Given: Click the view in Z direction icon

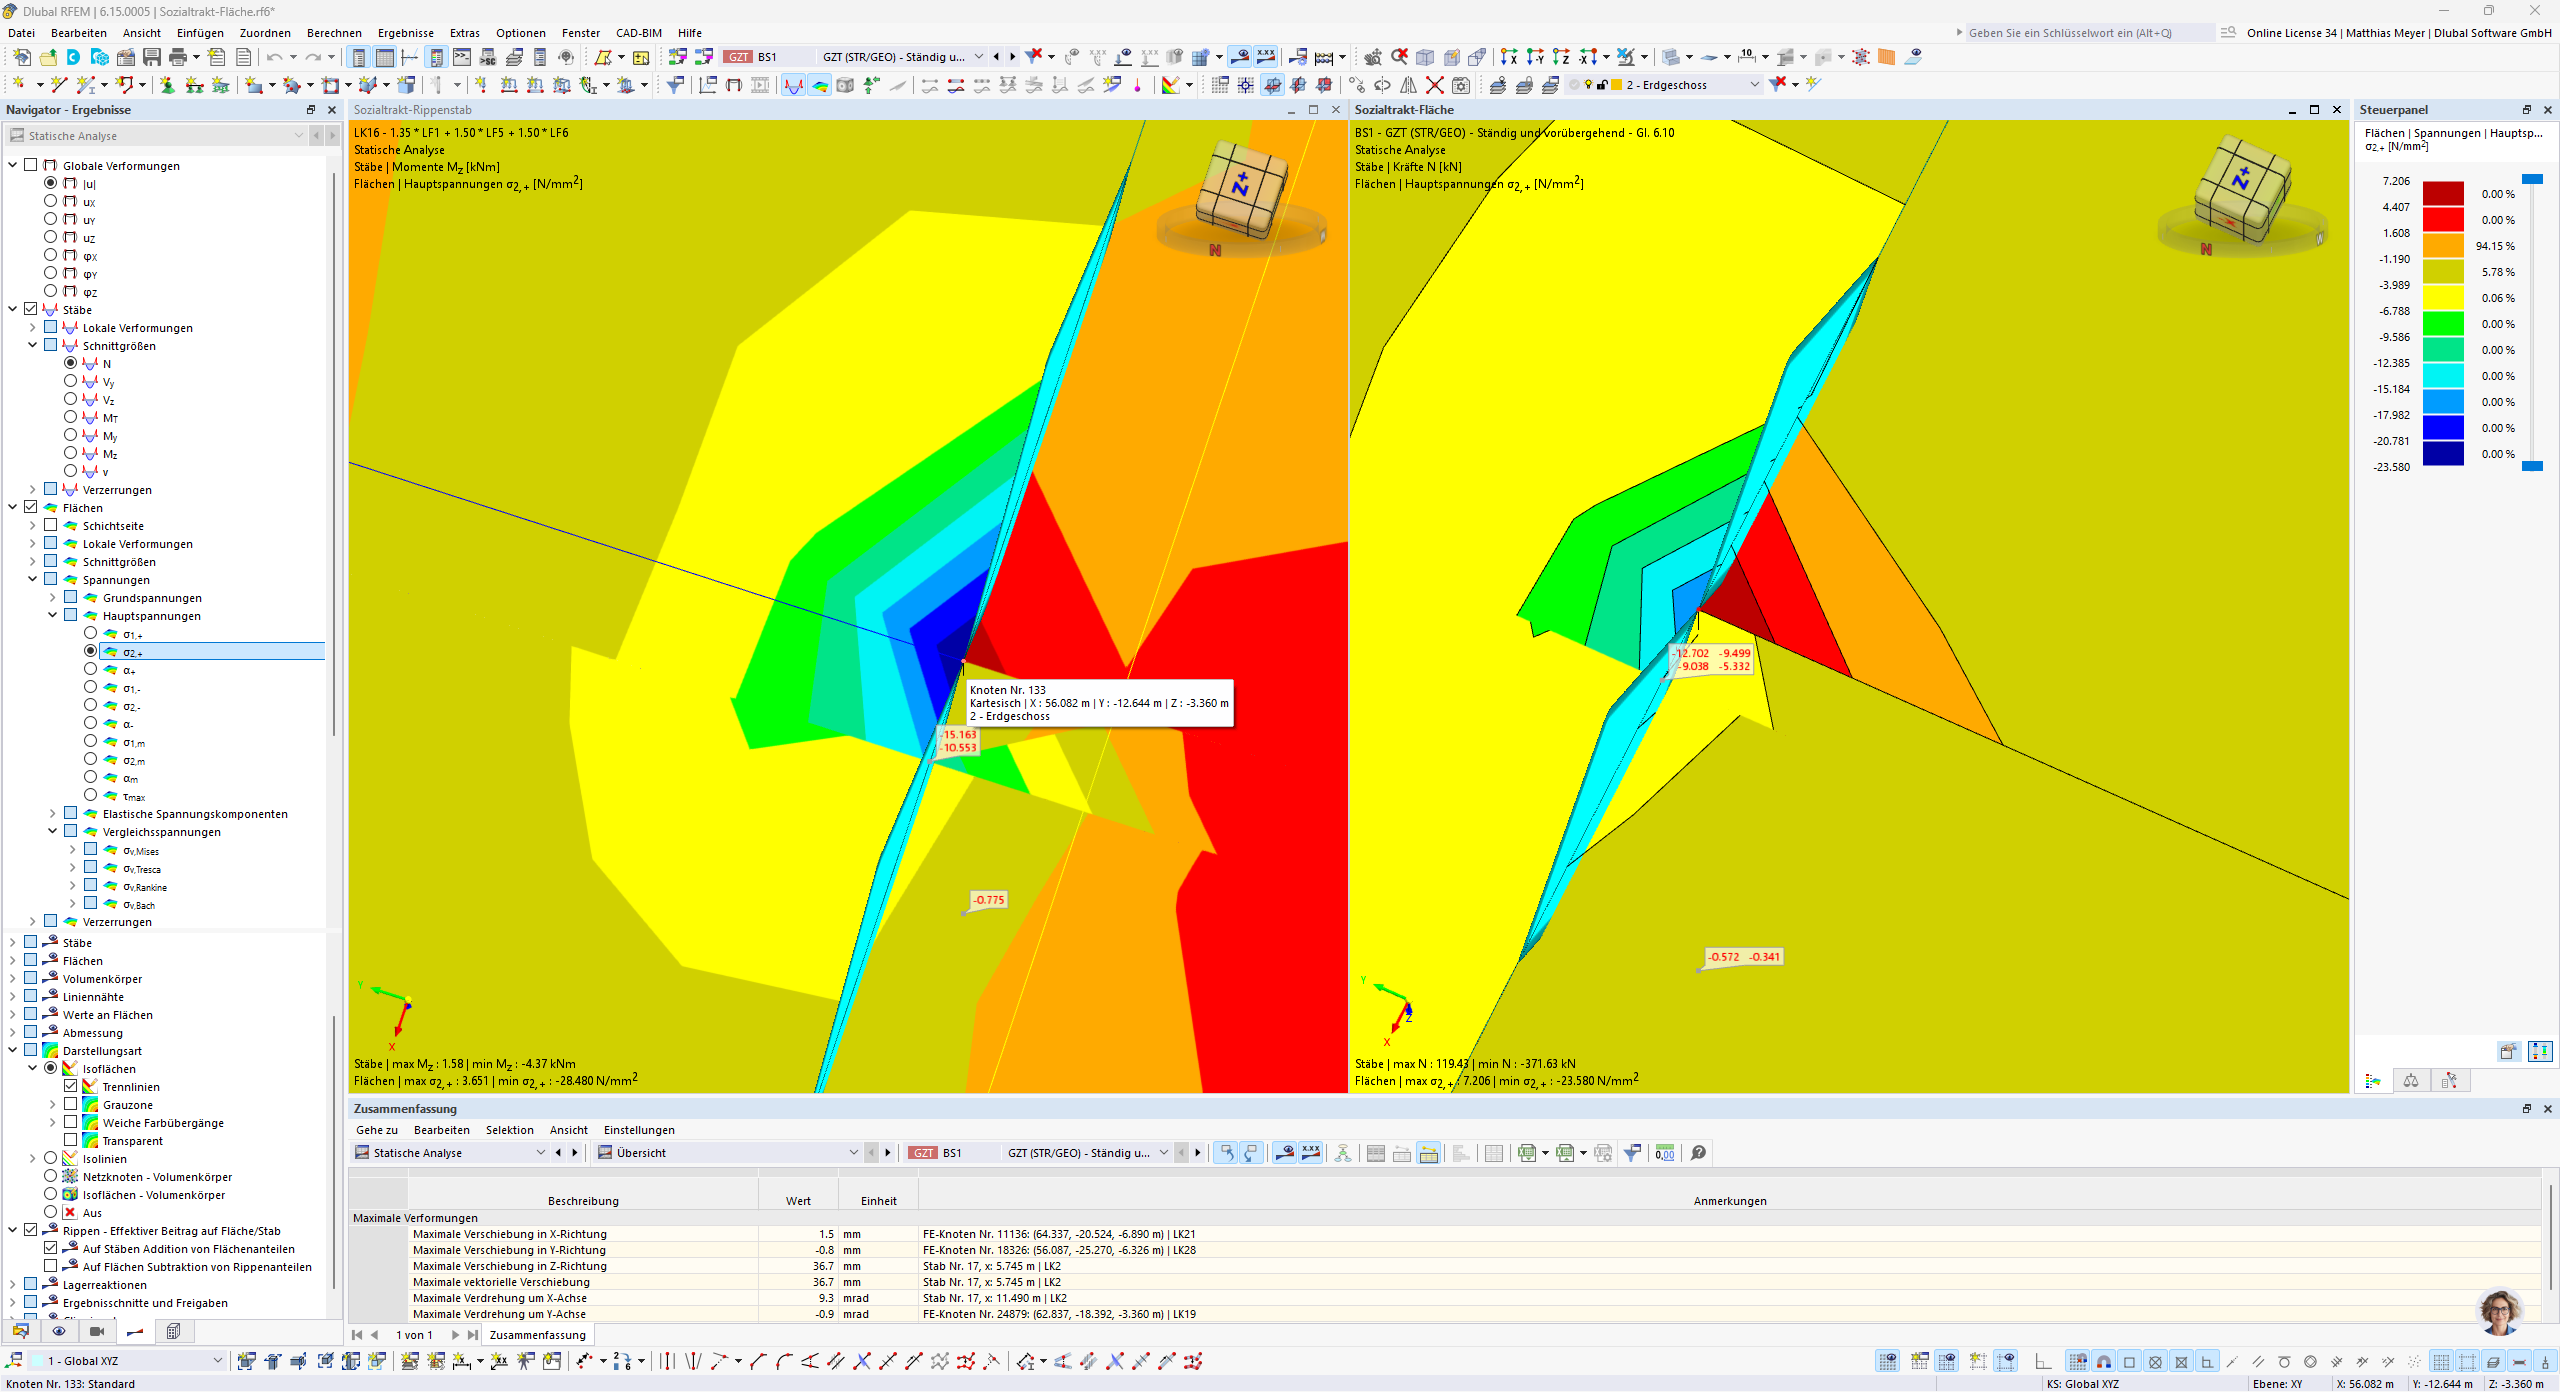Looking at the screenshot, I should coord(1561,57).
